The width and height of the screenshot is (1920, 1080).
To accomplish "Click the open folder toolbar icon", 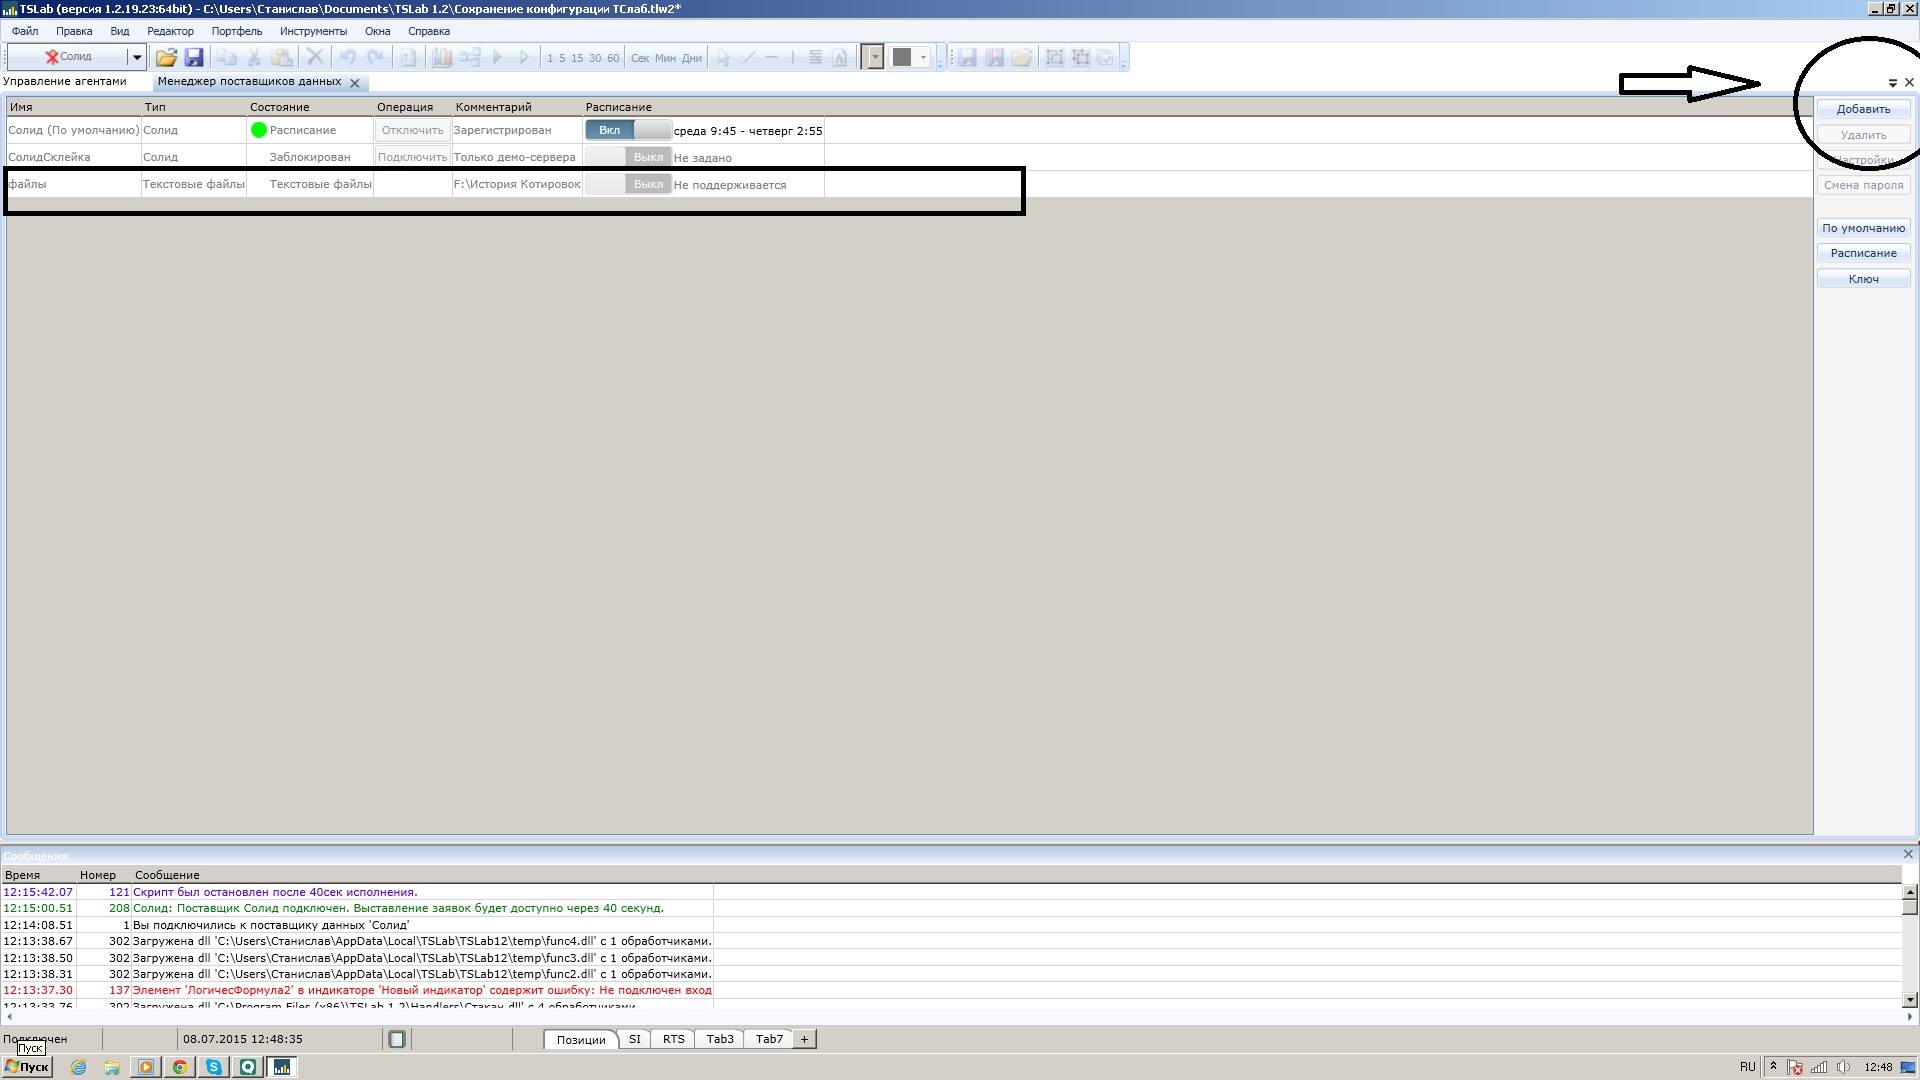I will pos(166,58).
